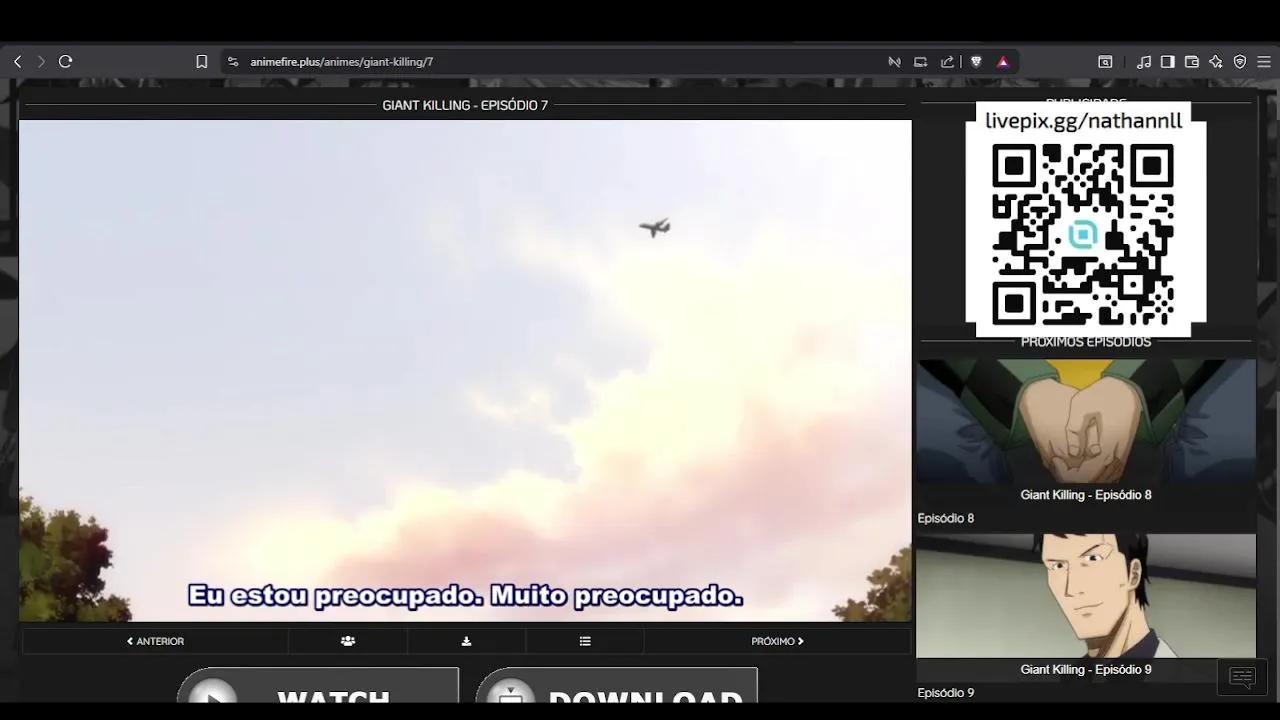Image resolution: width=1280 pixels, height=720 pixels.
Task: Click the big DOWNLOAD banner button
Action: click(x=616, y=685)
